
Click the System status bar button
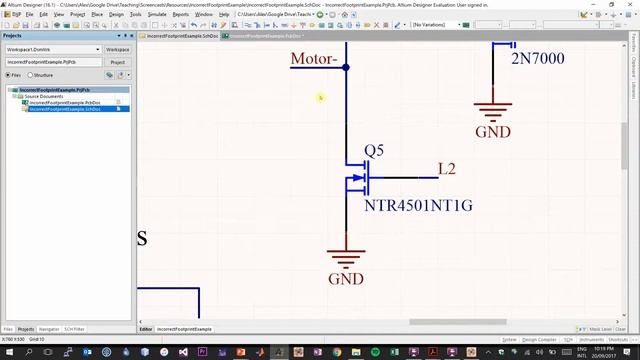point(509,340)
